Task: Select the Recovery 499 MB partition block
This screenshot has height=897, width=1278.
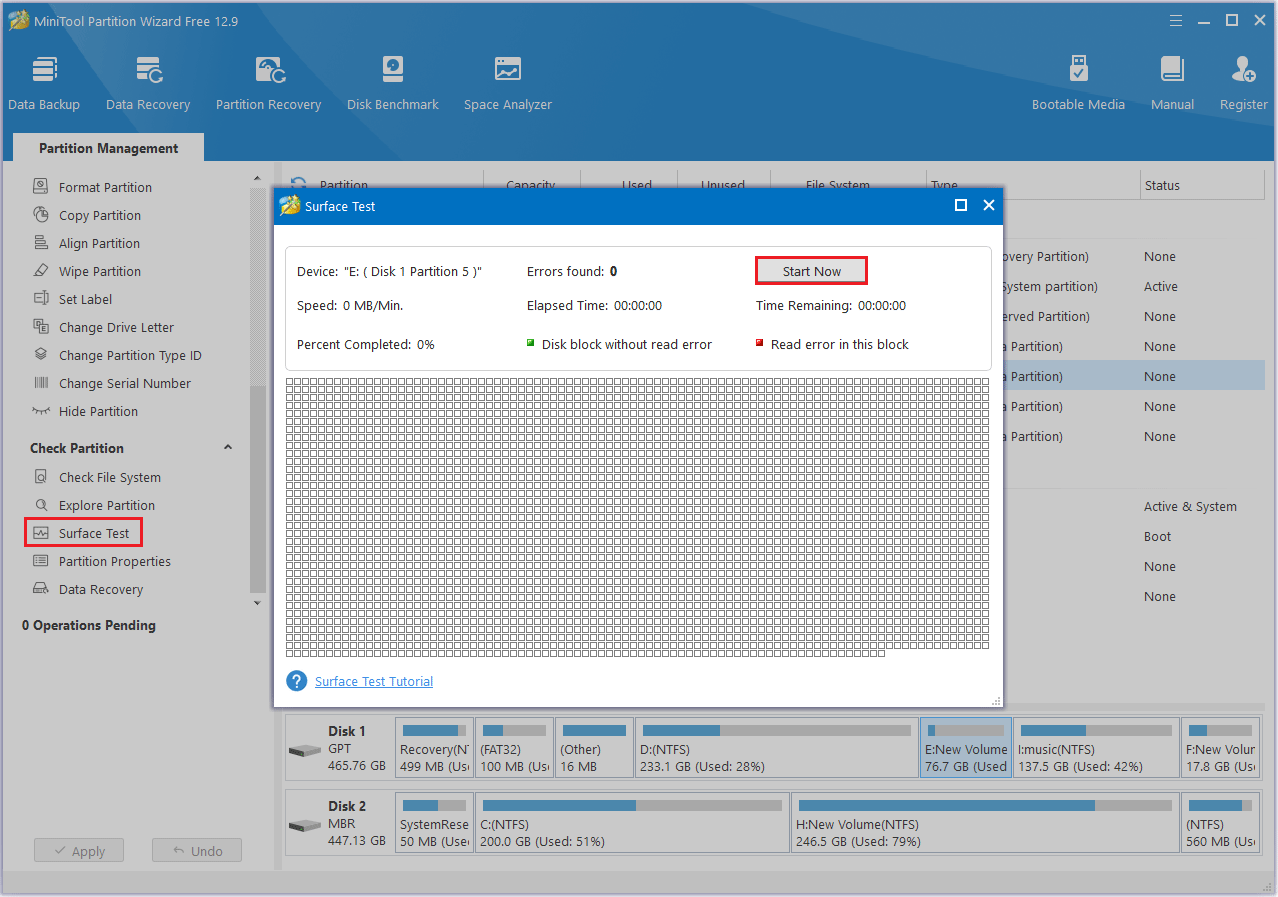Action: coord(434,747)
